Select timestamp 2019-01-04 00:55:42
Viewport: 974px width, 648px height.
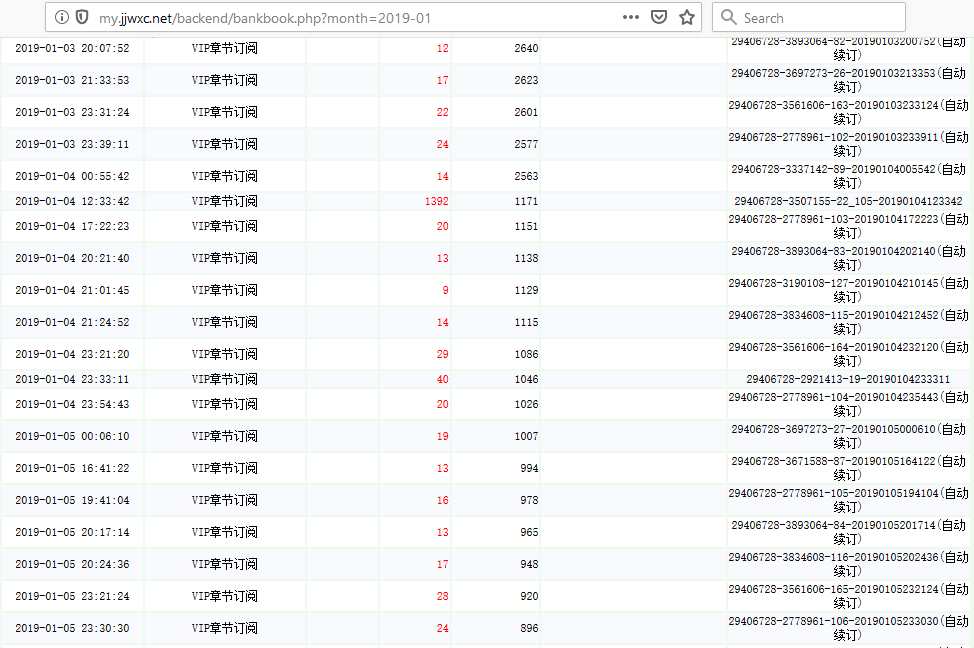pos(72,176)
